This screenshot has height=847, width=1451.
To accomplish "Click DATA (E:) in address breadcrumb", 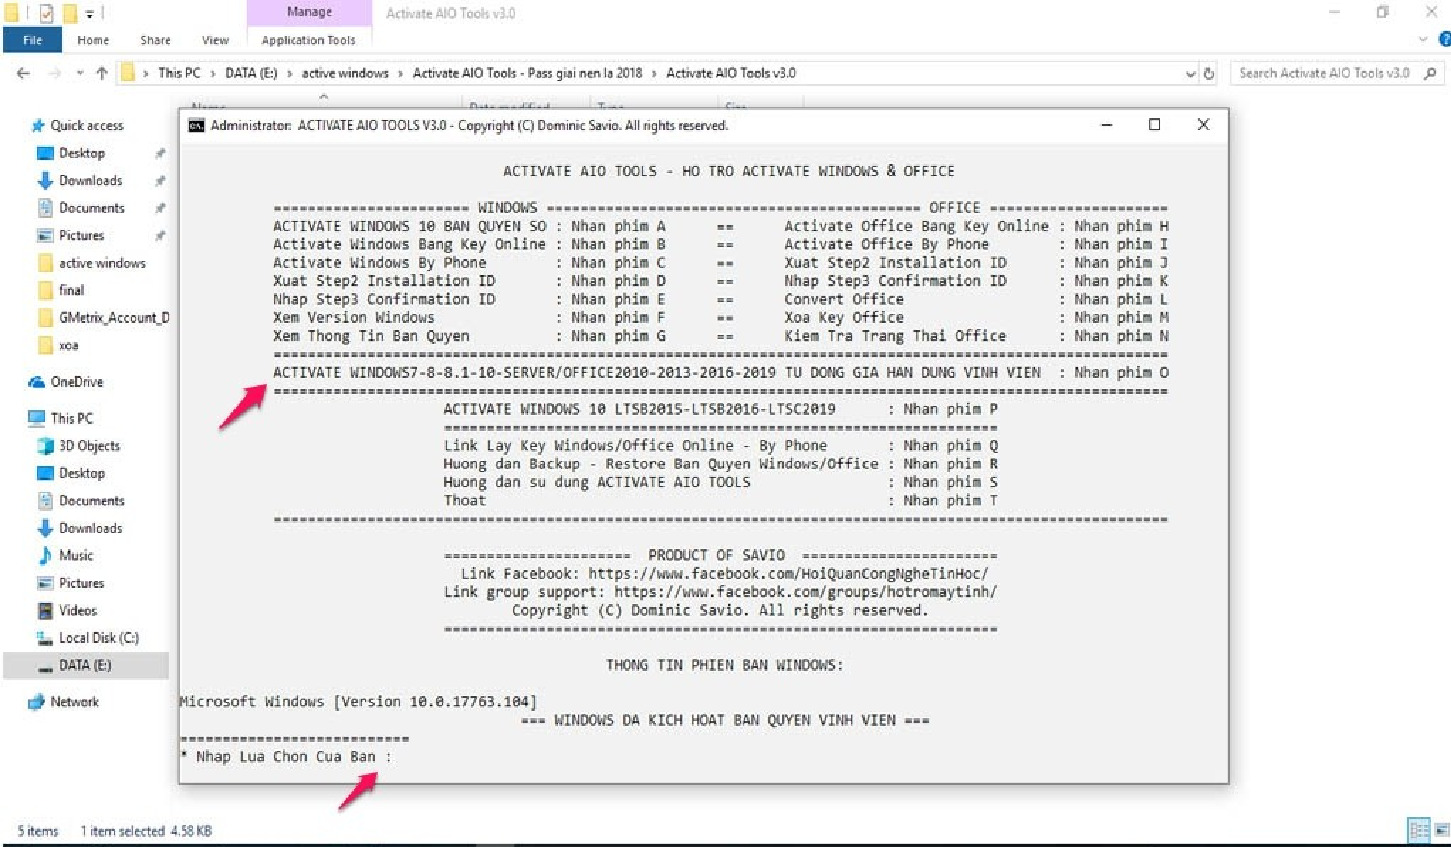I will [251, 73].
